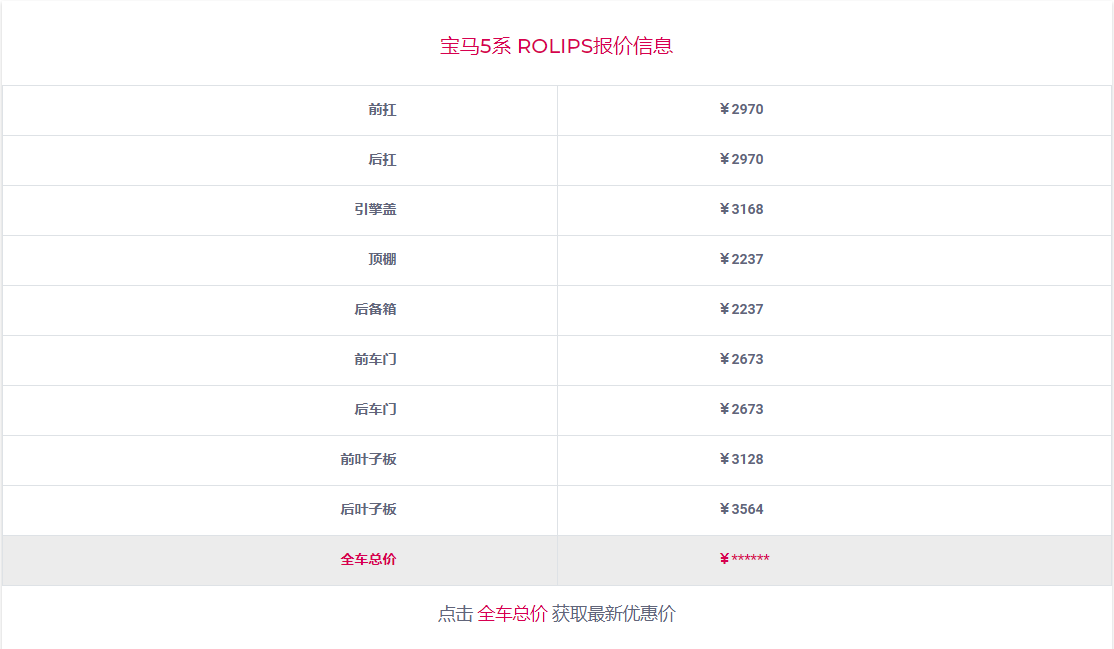Image resolution: width=1114 pixels, height=649 pixels.
Task: Click the 后叶子板 price ¥3564
Action: 741,510
